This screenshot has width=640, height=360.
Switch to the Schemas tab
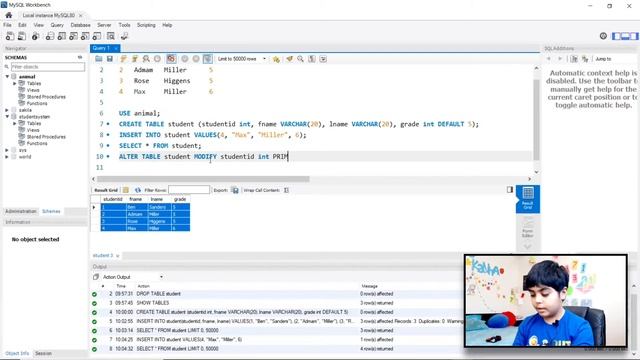[x=51, y=211]
